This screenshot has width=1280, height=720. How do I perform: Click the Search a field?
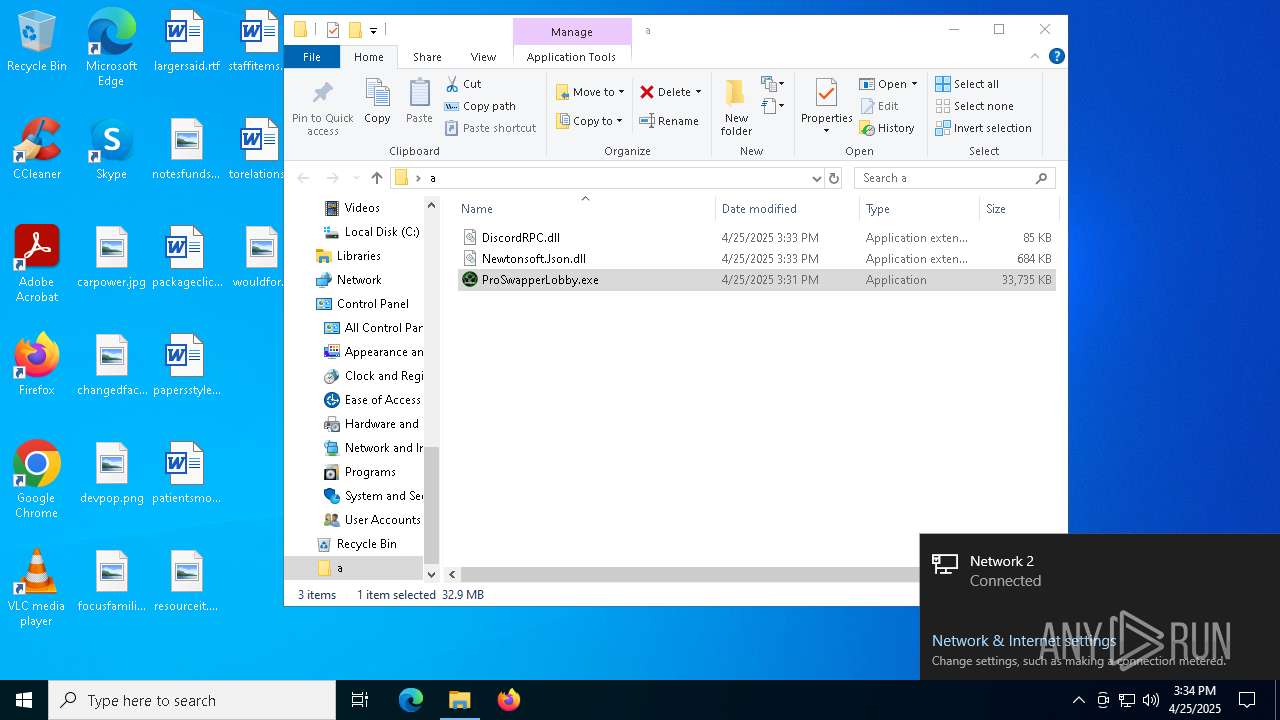tap(955, 178)
